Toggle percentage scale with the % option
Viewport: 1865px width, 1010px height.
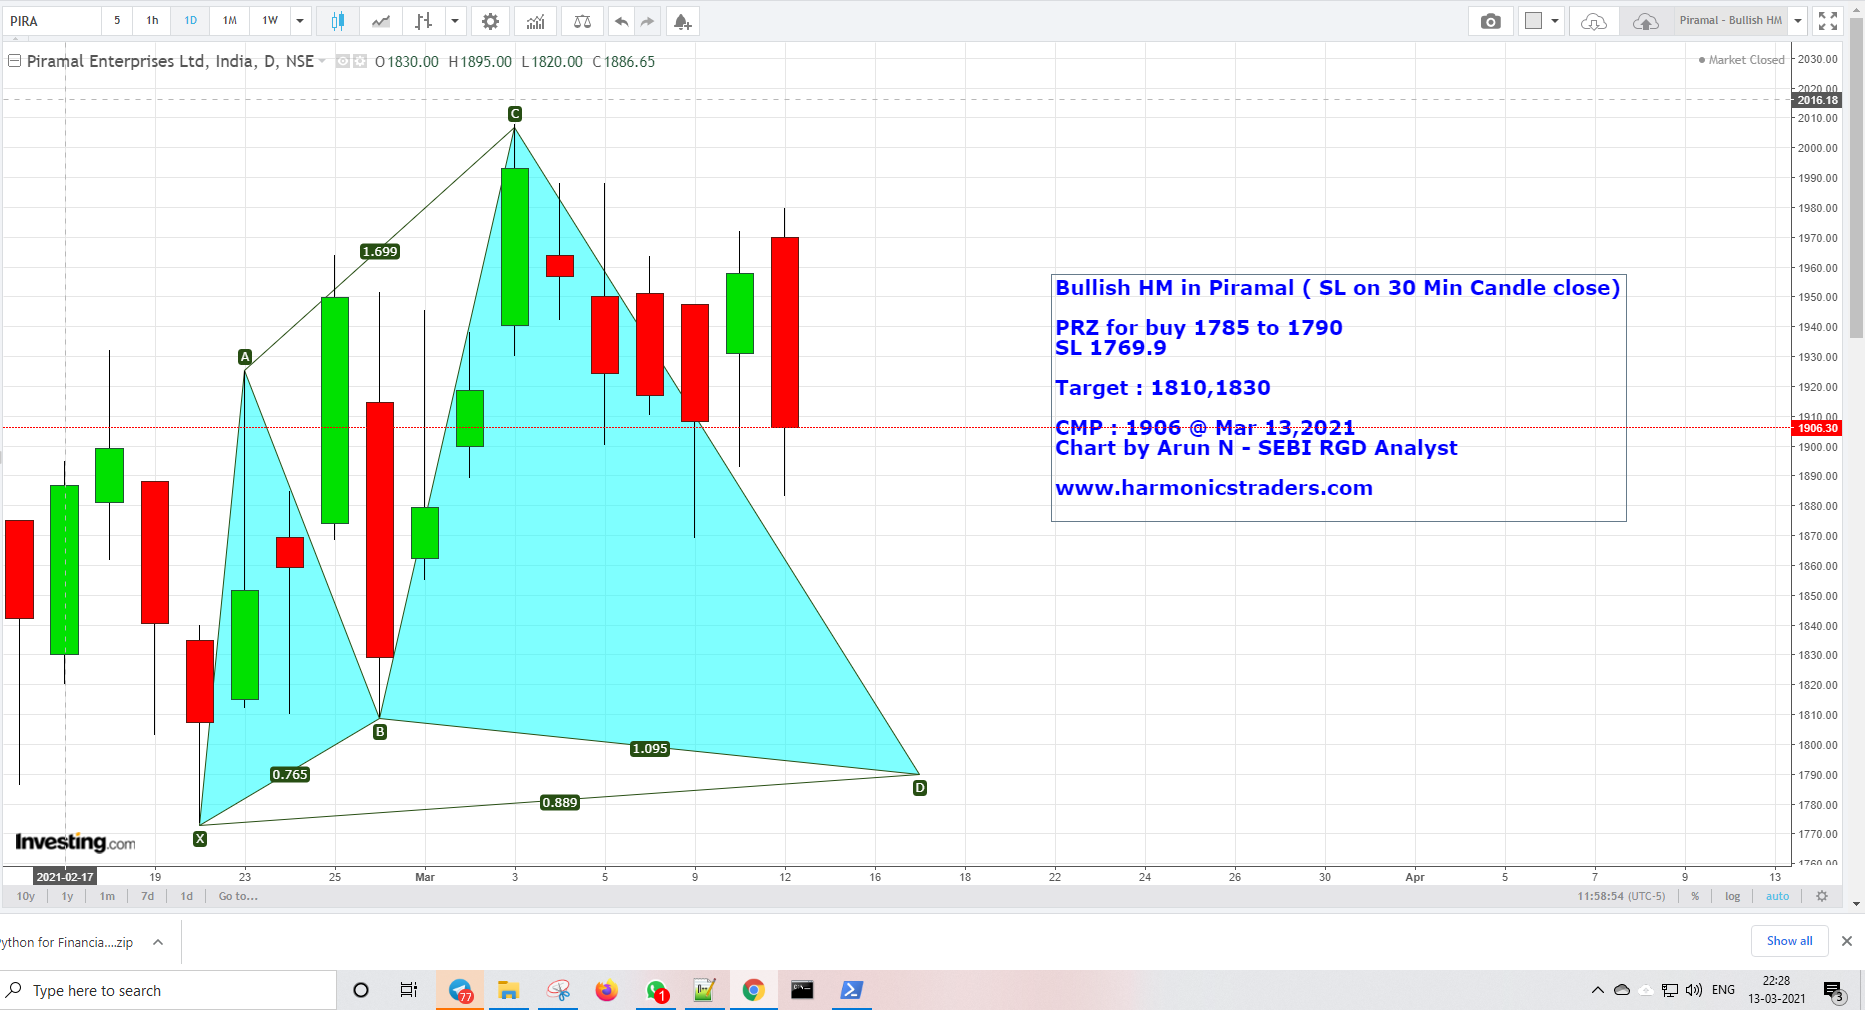[1694, 896]
